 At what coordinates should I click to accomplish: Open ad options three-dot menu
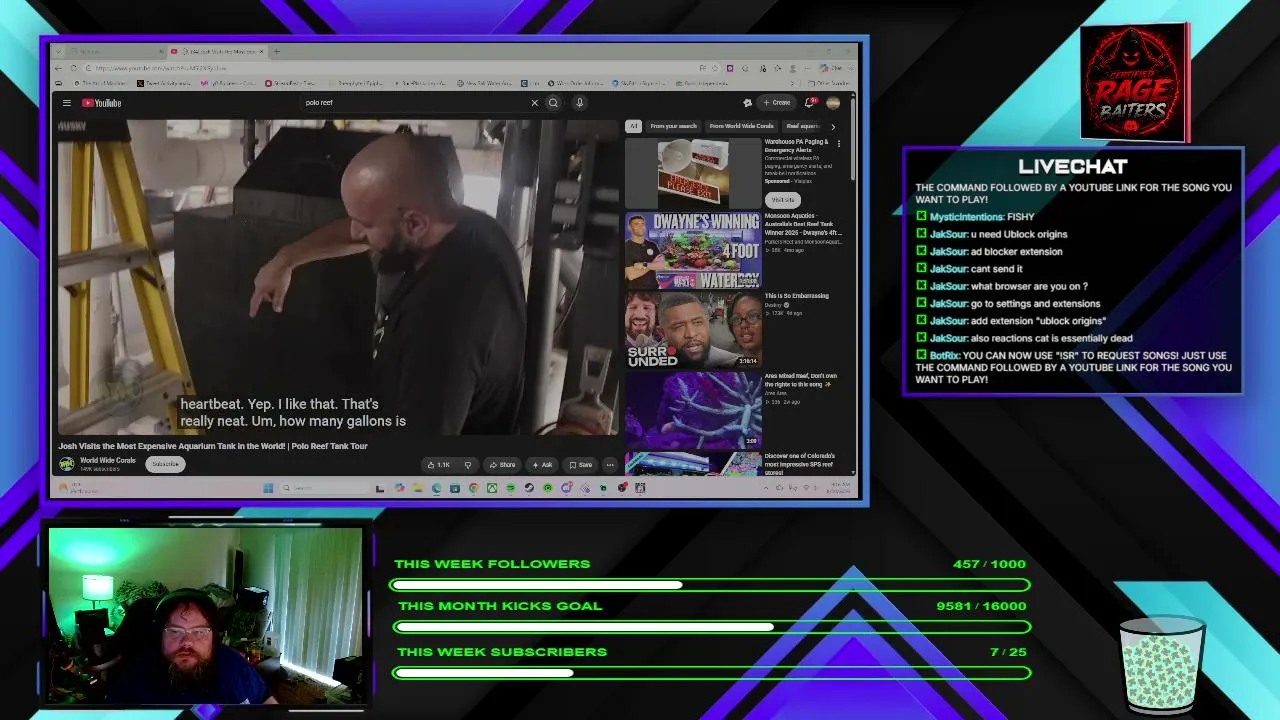(x=839, y=144)
